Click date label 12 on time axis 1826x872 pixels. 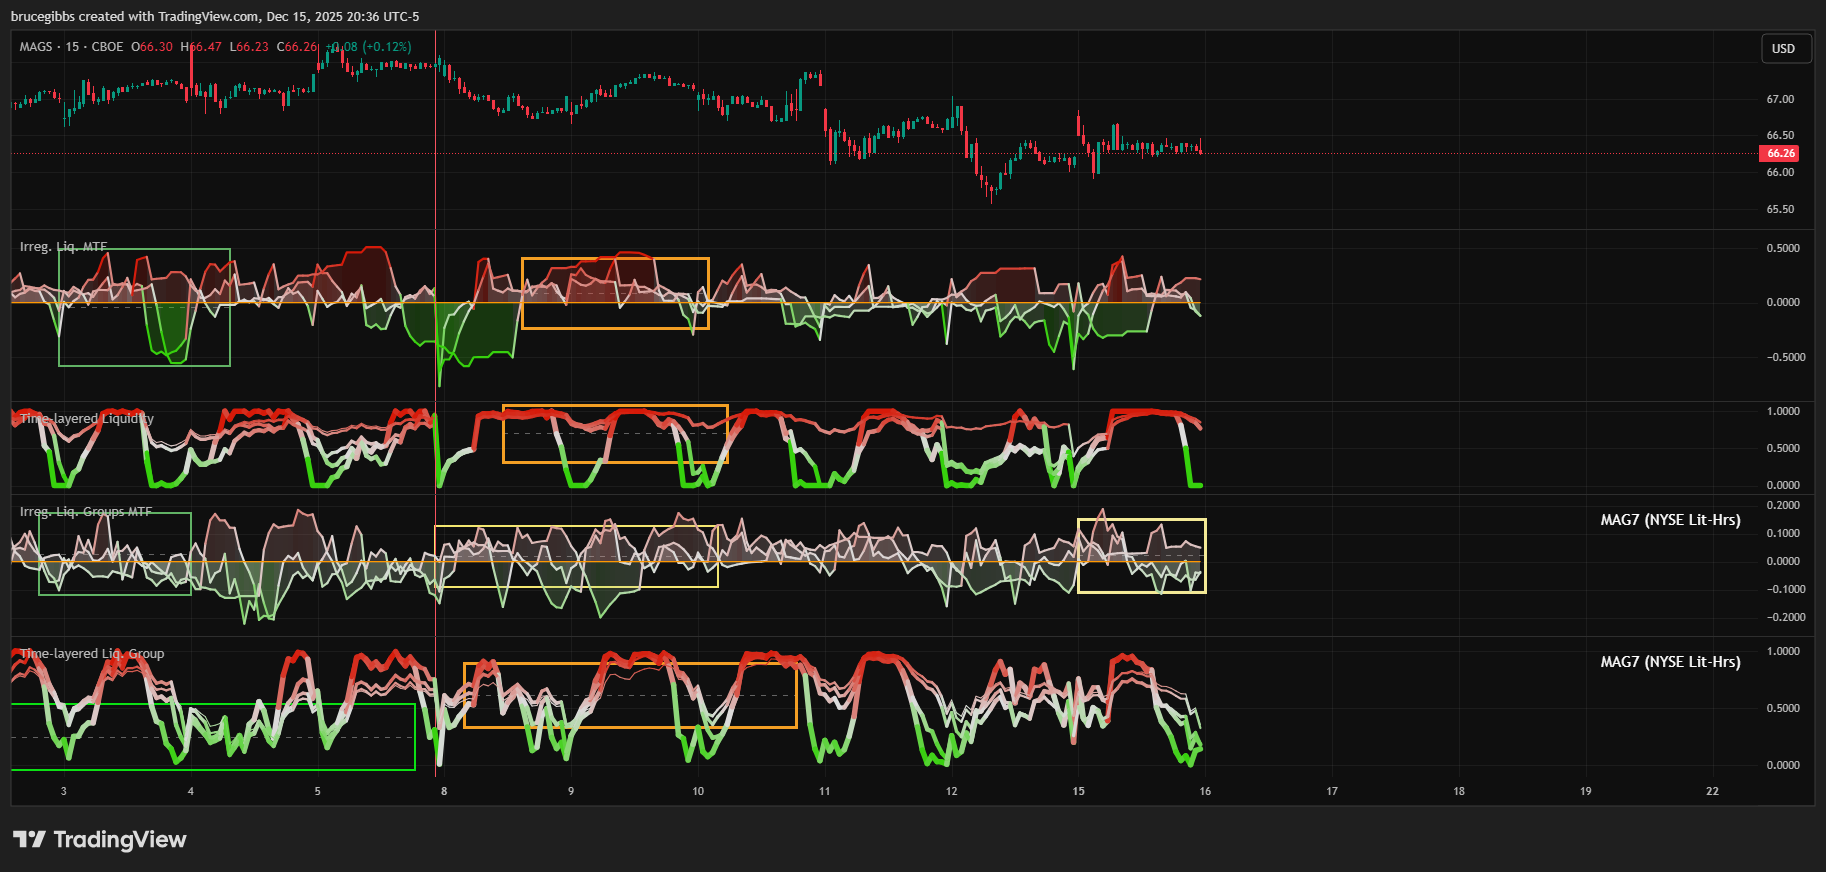click(x=951, y=791)
